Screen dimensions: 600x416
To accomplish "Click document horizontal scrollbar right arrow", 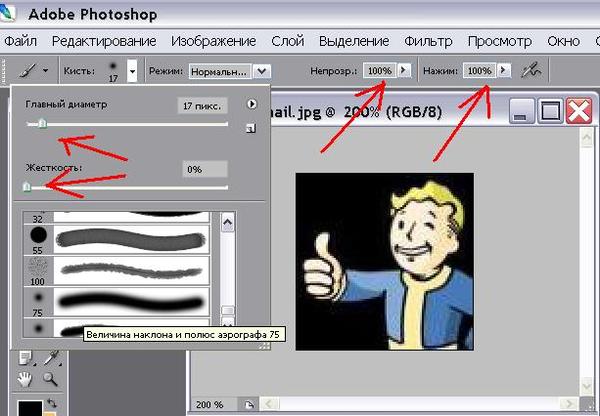I will pyautogui.click(x=569, y=404).
